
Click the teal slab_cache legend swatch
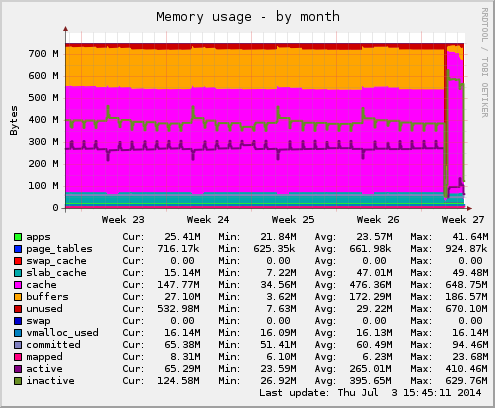tap(18, 273)
